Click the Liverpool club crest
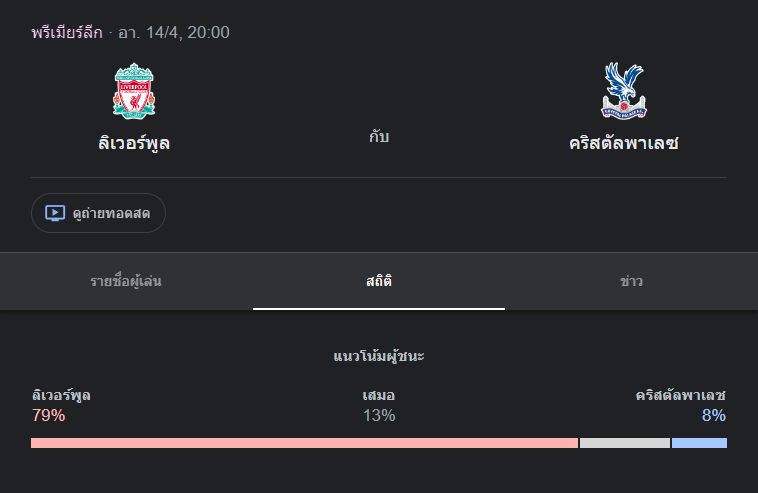The height and width of the screenshot is (493, 758). pos(134,92)
